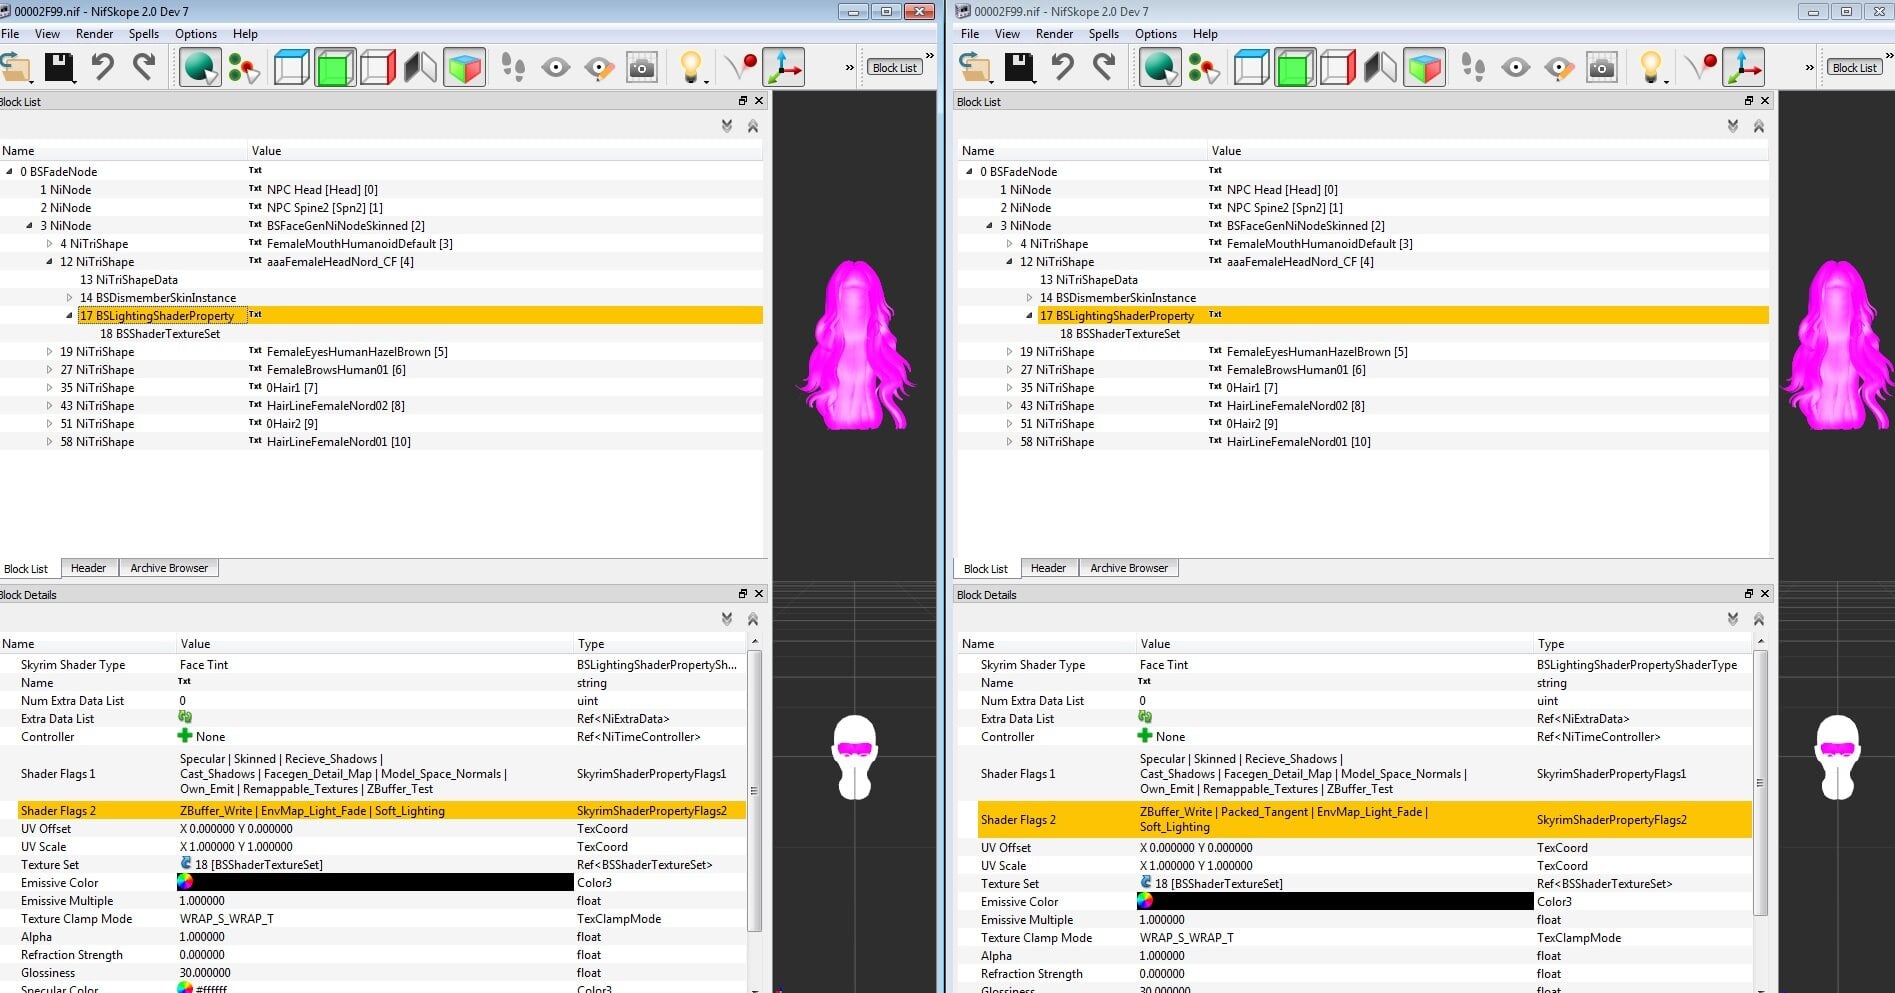The width and height of the screenshot is (1895, 993).
Task: Expand 35 NiTriShape row in right window
Action: 1010,387
